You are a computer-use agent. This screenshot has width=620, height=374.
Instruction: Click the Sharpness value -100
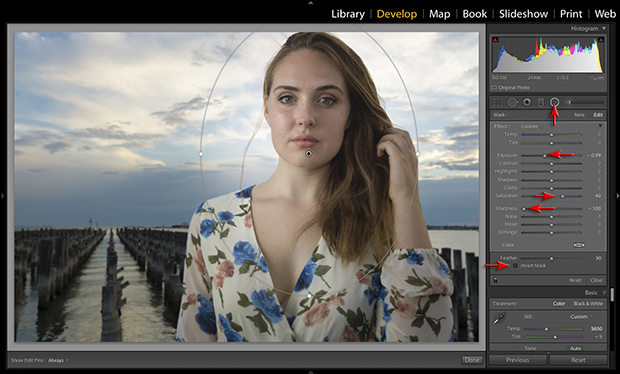click(594, 208)
